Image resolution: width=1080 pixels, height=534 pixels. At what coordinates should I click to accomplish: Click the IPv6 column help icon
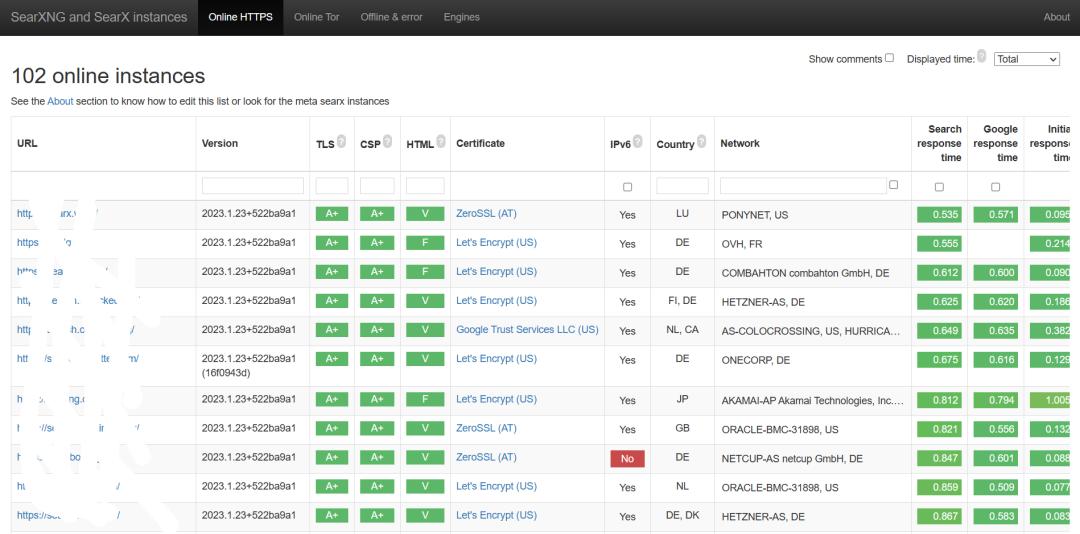(637, 143)
